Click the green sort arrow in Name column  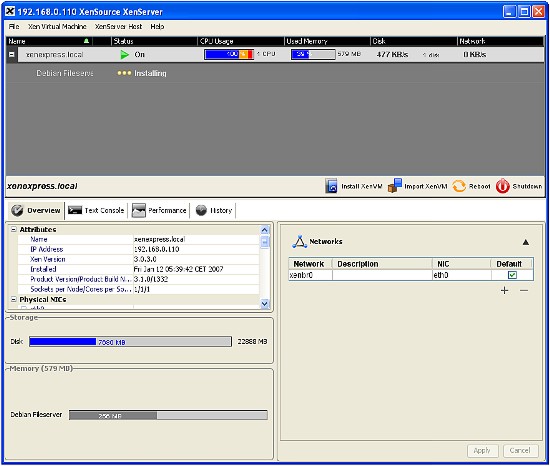pos(86,41)
